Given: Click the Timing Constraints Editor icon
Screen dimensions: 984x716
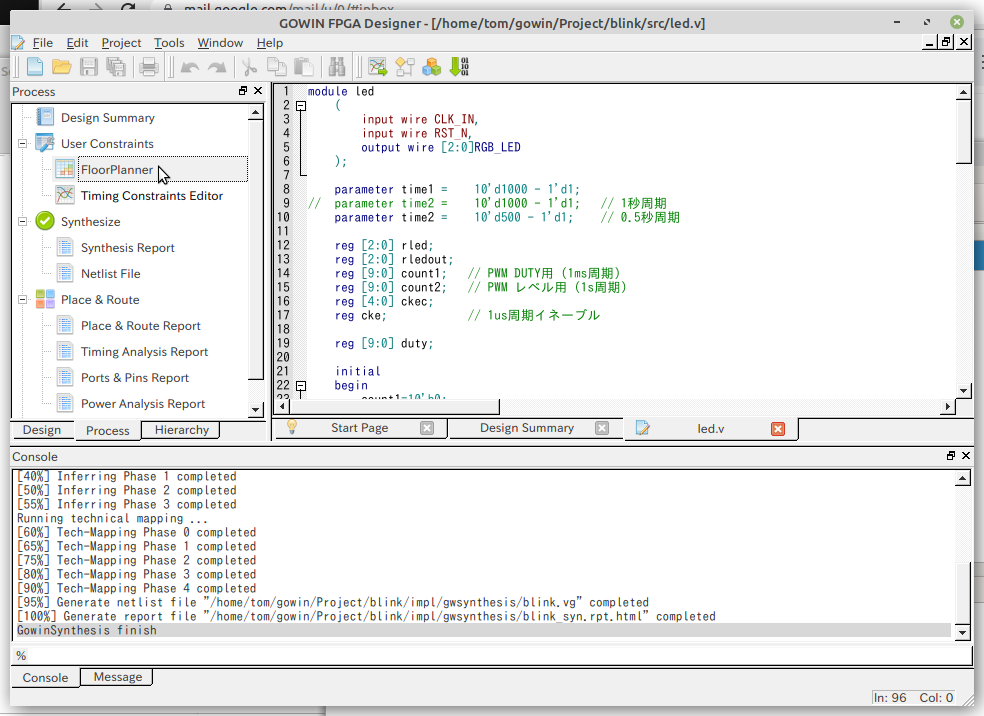Looking at the screenshot, I should (x=65, y=195).
